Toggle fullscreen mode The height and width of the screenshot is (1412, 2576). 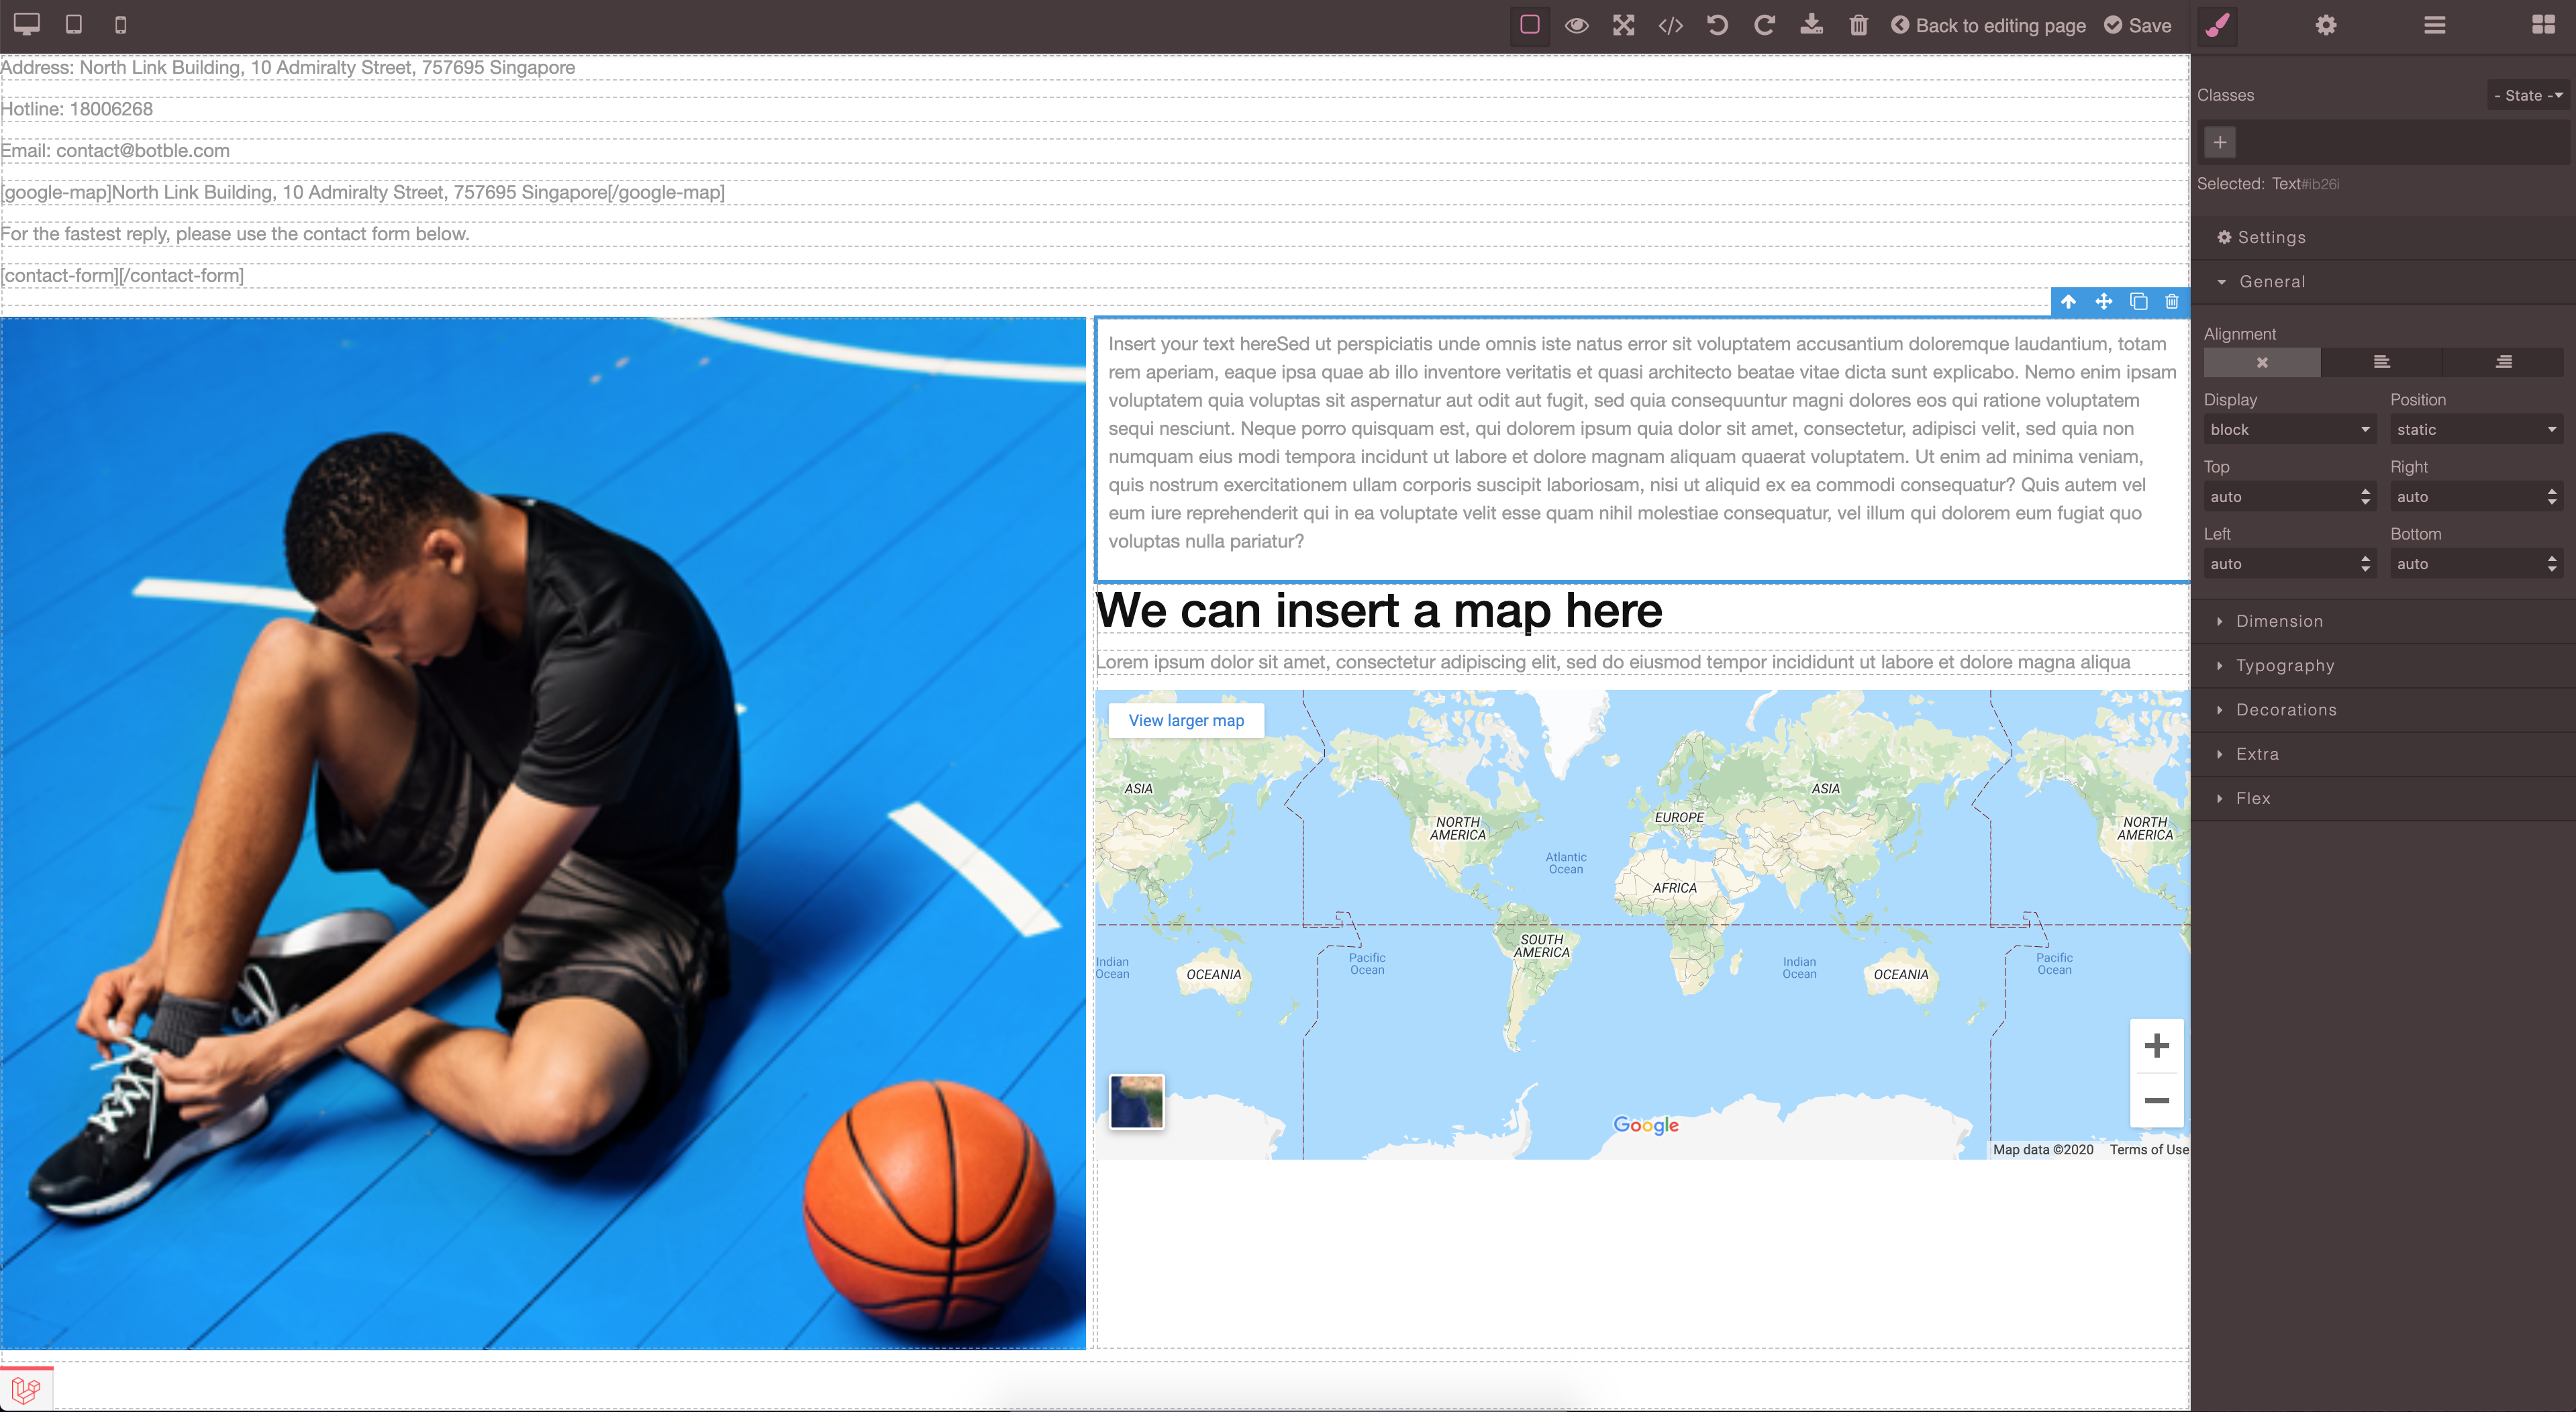[1624, 25]
